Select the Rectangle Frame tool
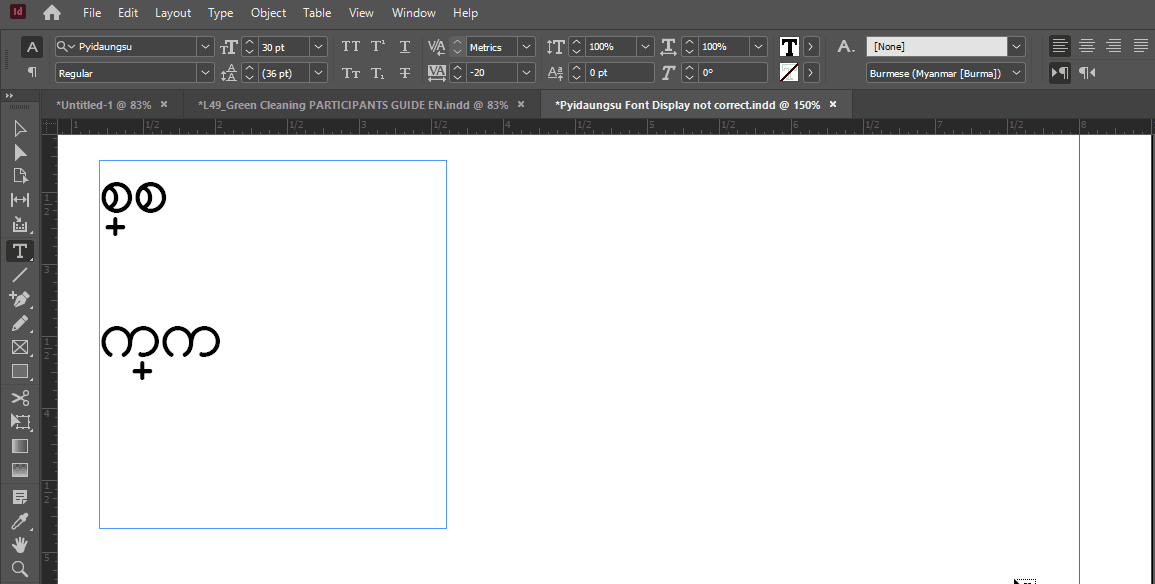This screenshot has height=584, width=1155. pyautogui.click(x=20, y=348)
